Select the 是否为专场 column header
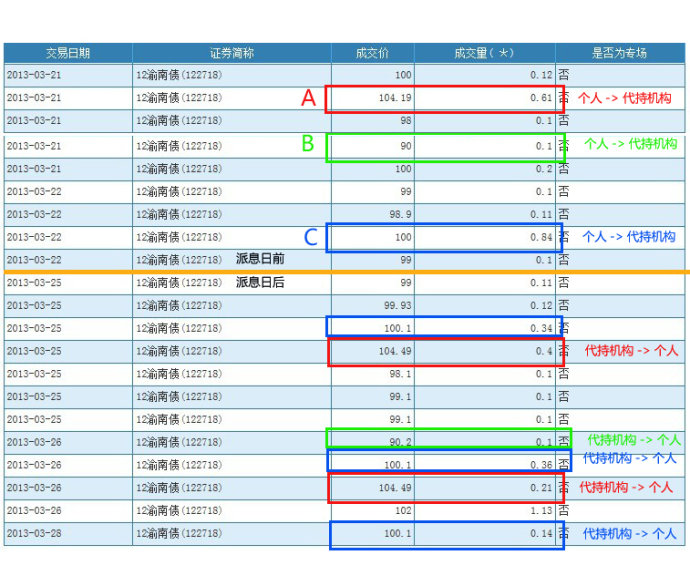Viewport: 690px width, 586px height. (619, 53)
